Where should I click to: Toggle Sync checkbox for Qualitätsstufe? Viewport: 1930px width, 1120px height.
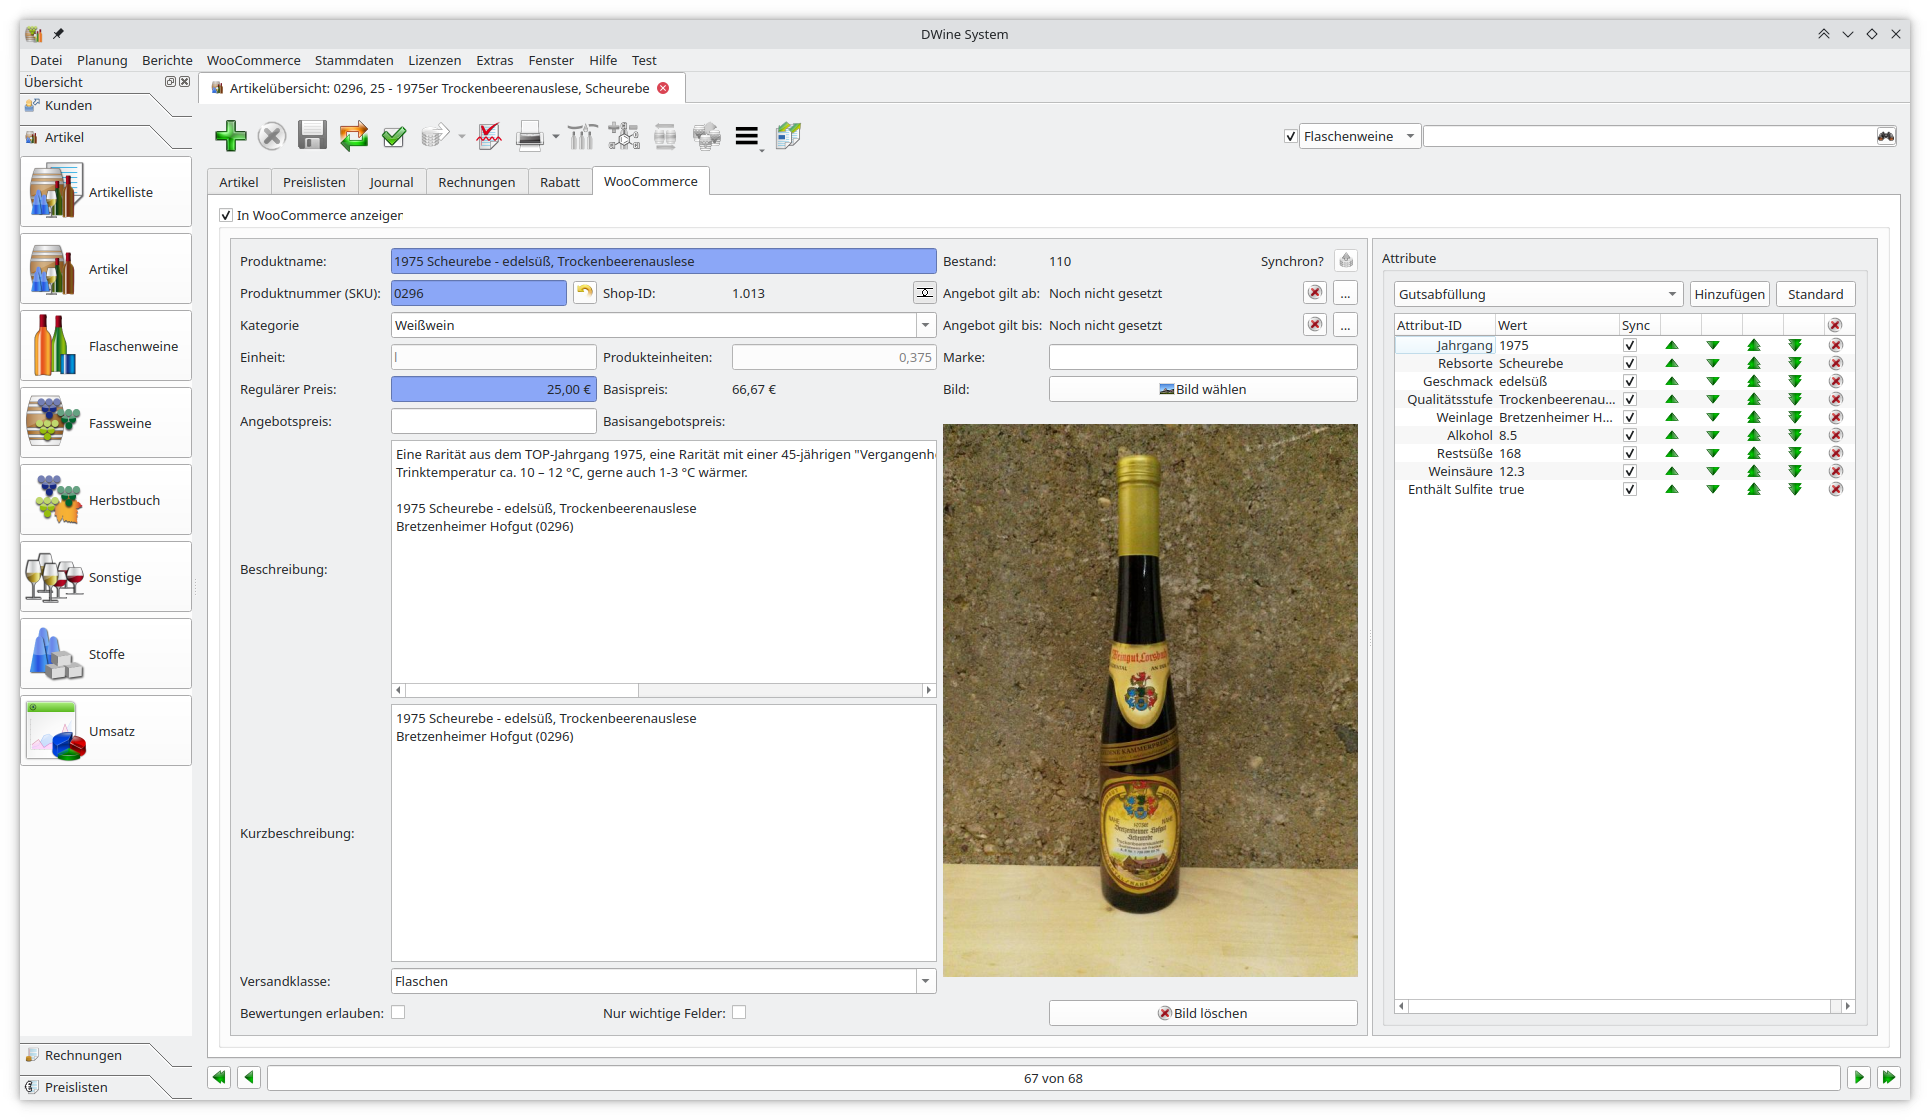tap(1630, 399)
